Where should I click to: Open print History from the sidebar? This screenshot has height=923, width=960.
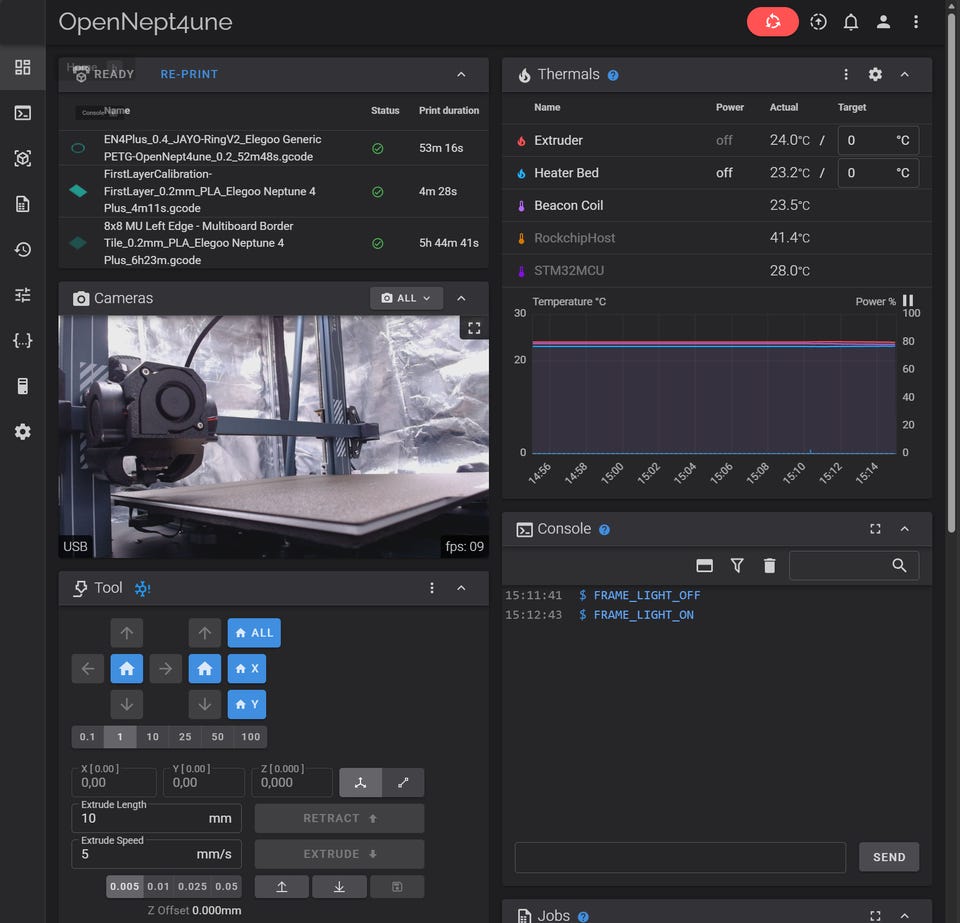[23, 250]
